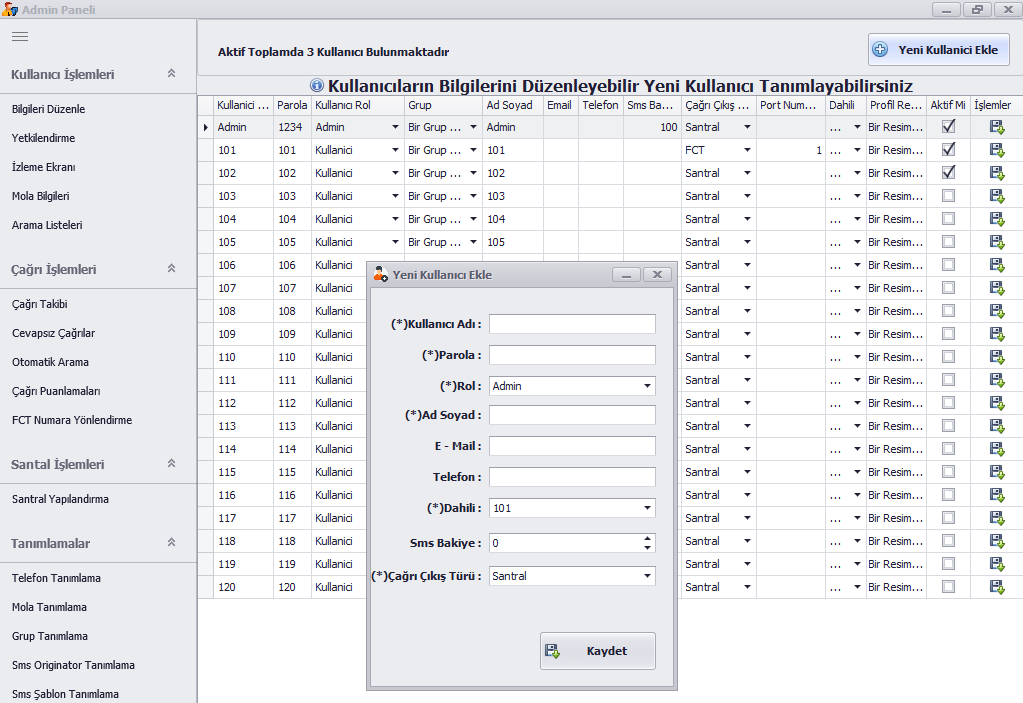The width and height of the screenshot is (1023, 703).
Task: Increase Sms Bakiye with up arrow
Action: pos(648,538)
